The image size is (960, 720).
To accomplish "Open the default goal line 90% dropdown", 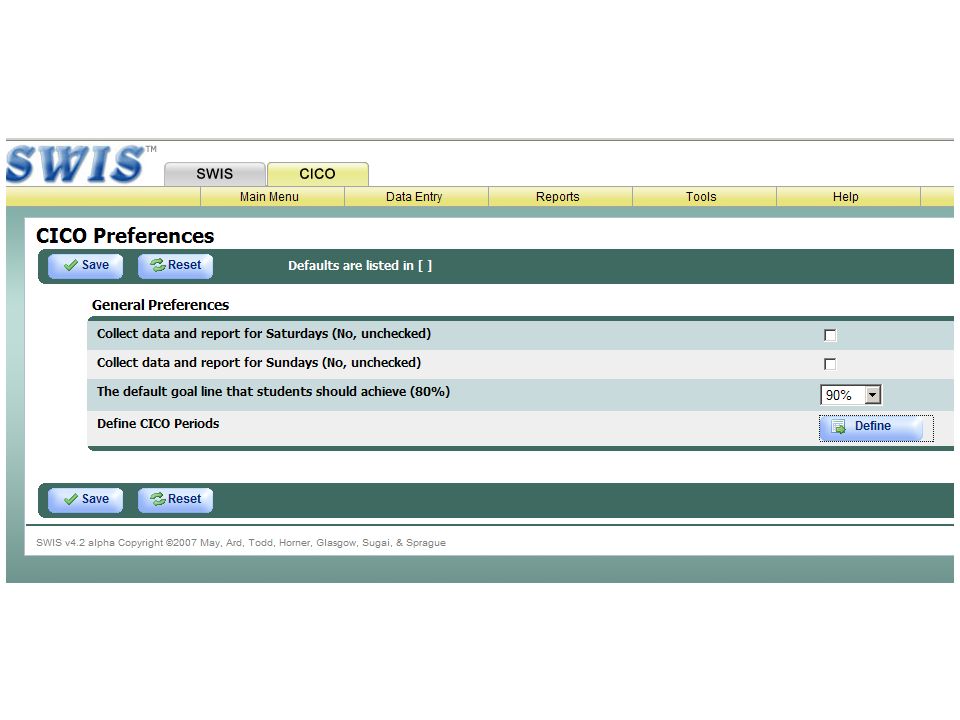I will pyautogui.click(x=850, y=395).
